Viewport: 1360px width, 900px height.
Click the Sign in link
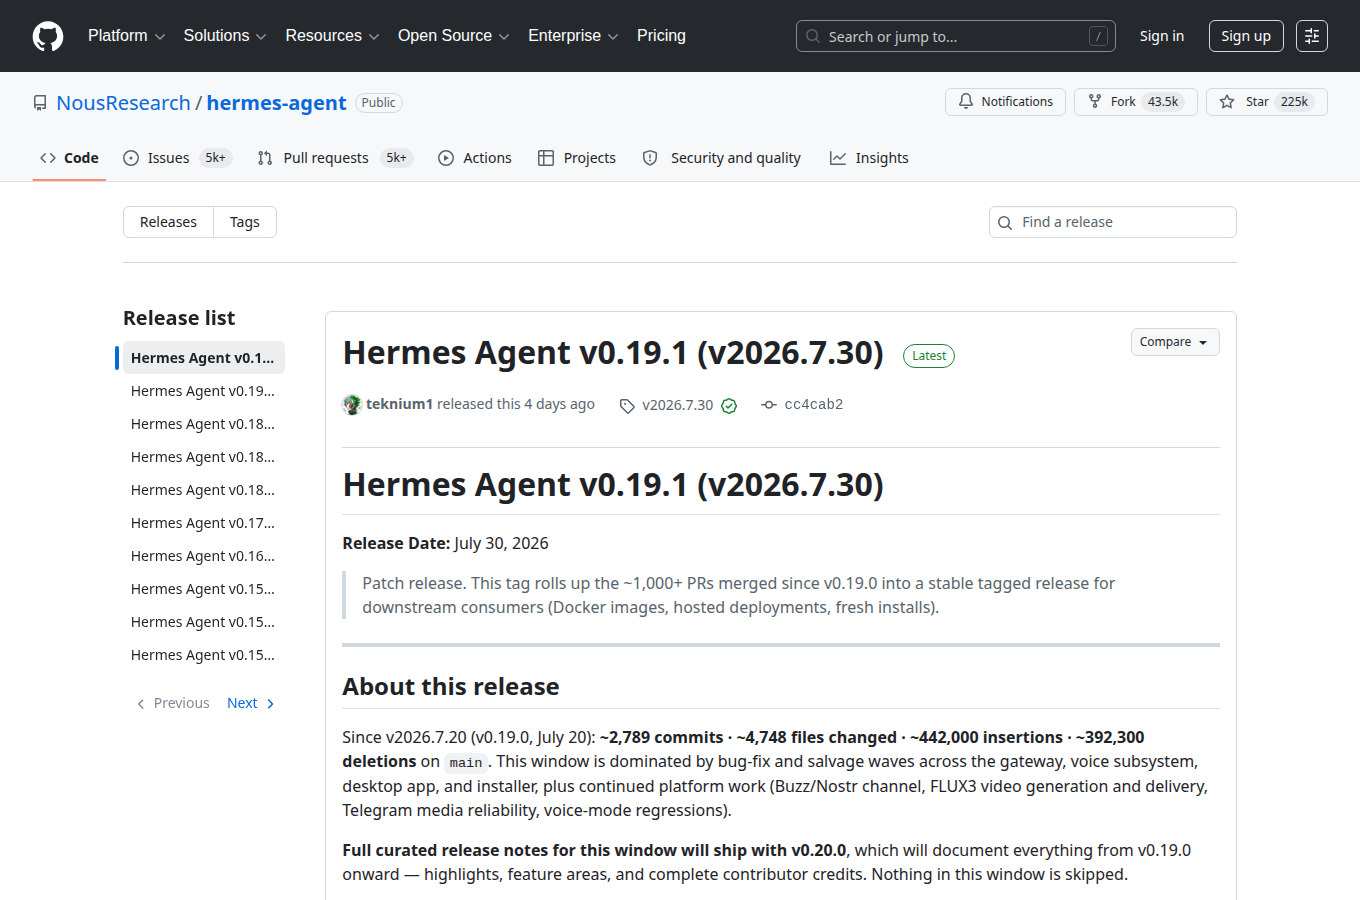[x=1161, y=36]
